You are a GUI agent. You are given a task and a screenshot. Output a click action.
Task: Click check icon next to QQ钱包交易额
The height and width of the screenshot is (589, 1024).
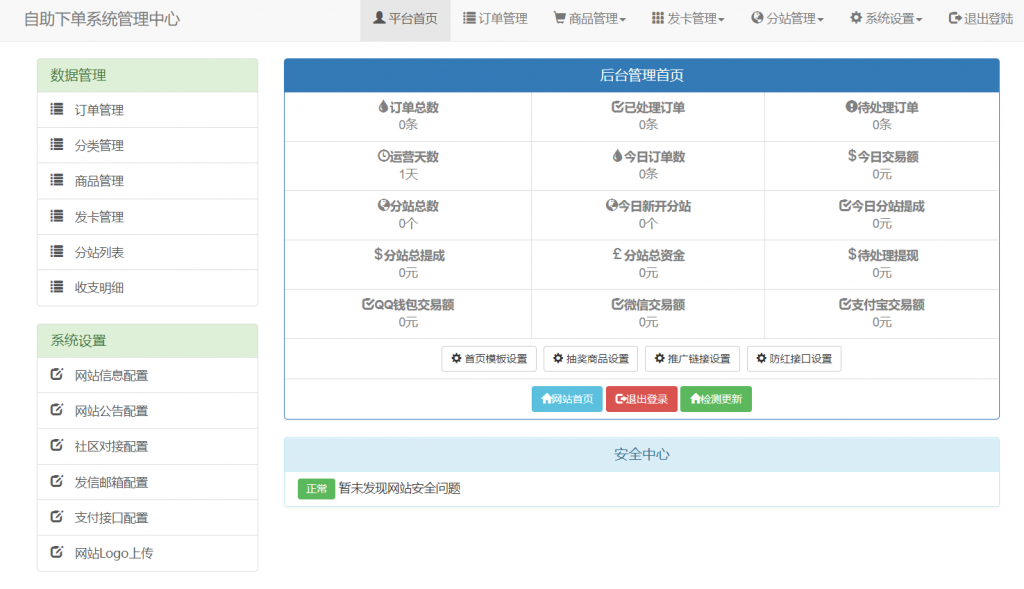(x=368, y=304)
